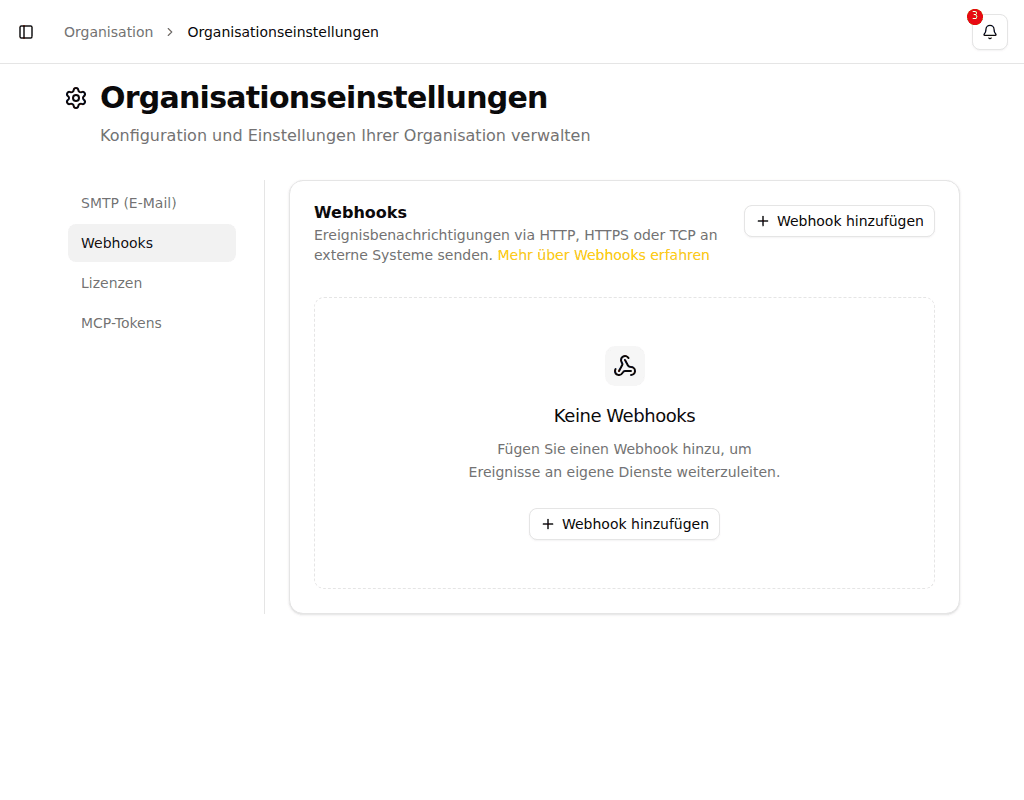Click the settings gear icon beside the title
The image size is (1024, 800).
(x=76, y=98)
